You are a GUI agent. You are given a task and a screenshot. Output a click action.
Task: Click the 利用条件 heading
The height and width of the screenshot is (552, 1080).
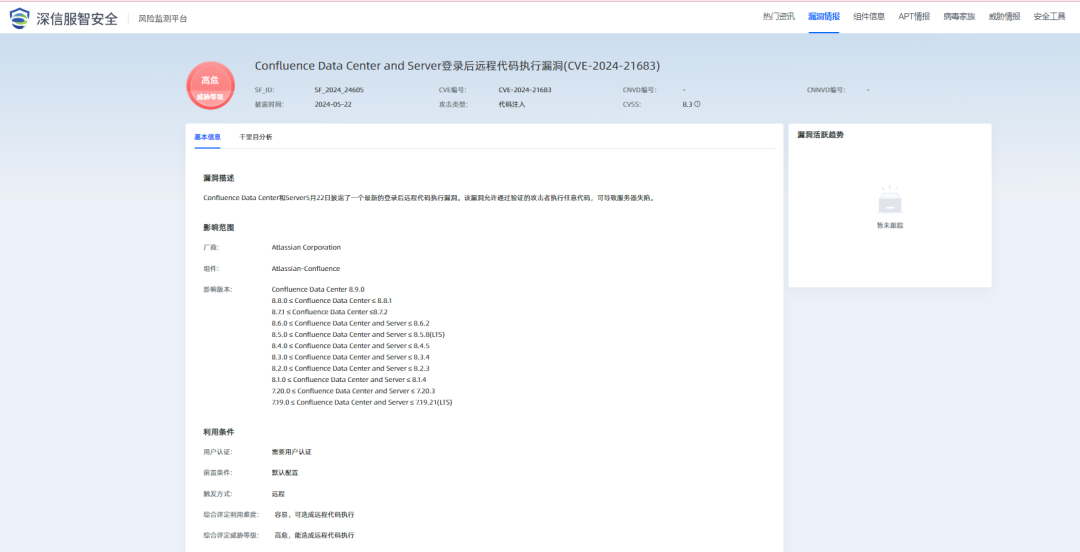tap(219, 432)
